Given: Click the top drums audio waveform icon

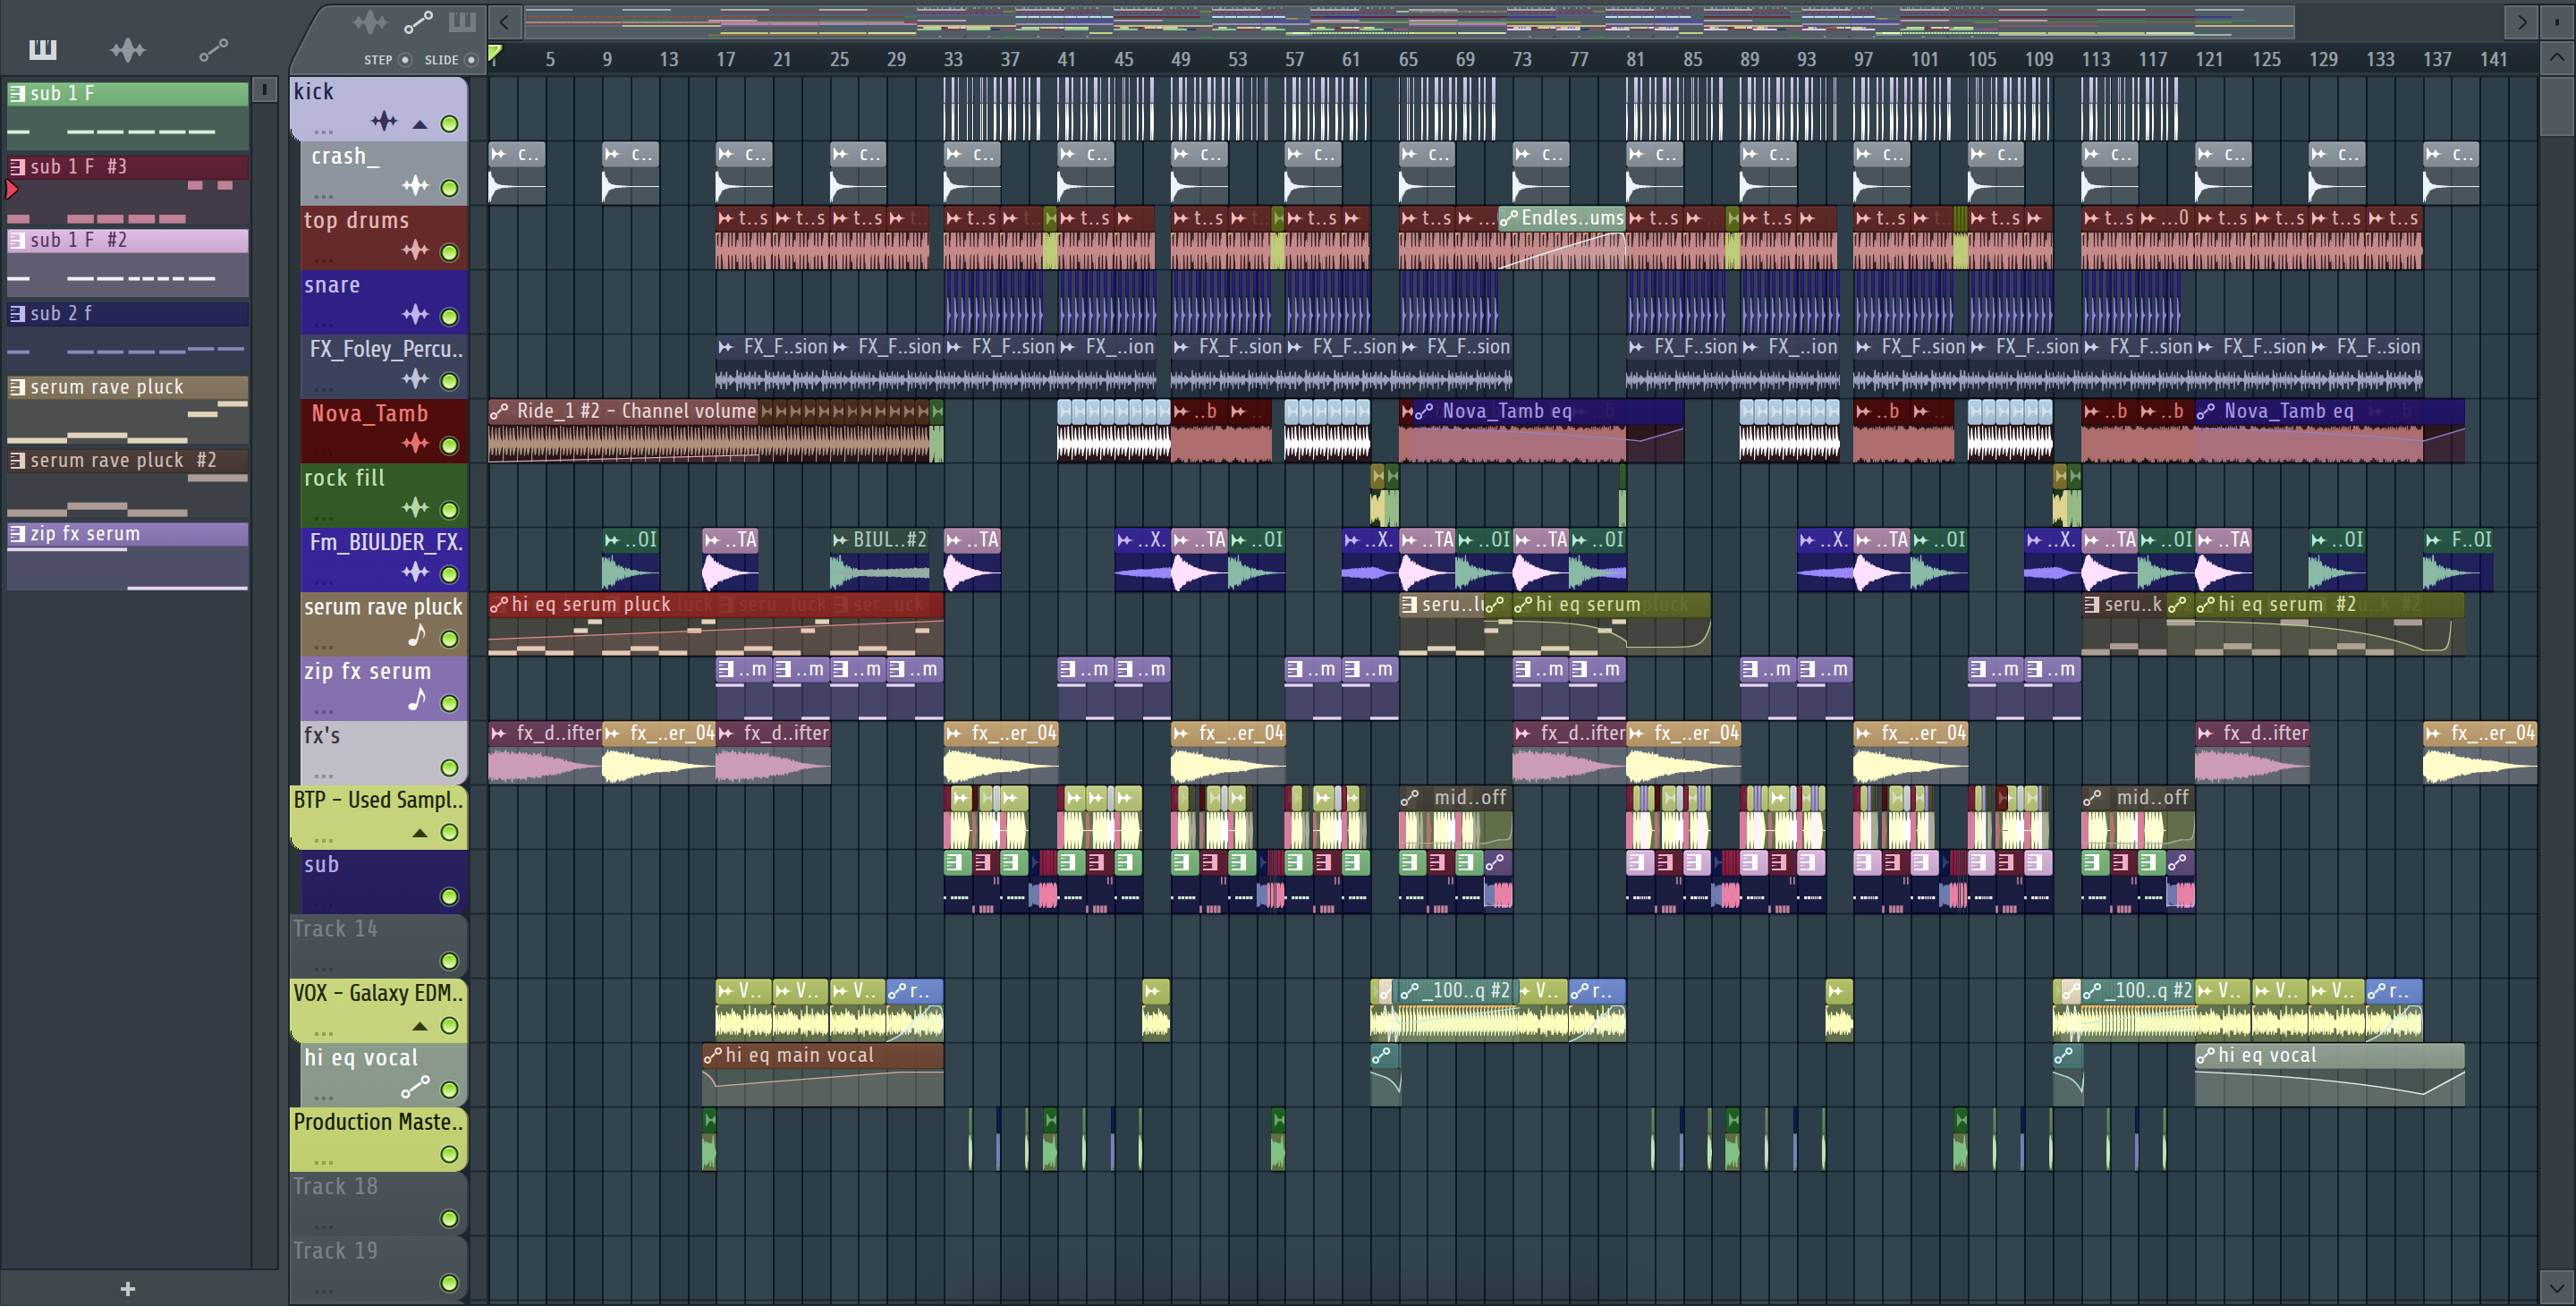Looking at the screenshot, I should click(415, 250).
